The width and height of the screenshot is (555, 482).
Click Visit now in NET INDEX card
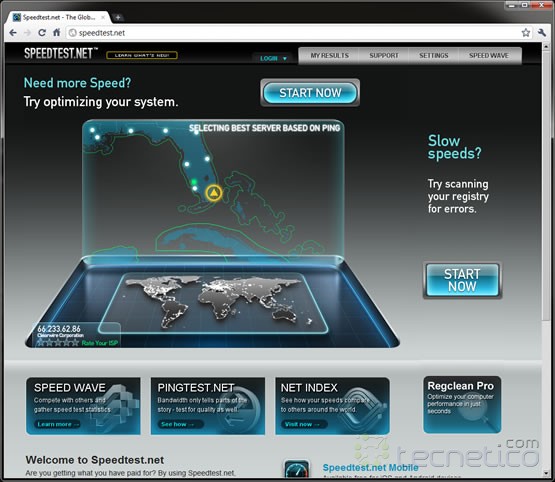(304, 424)
